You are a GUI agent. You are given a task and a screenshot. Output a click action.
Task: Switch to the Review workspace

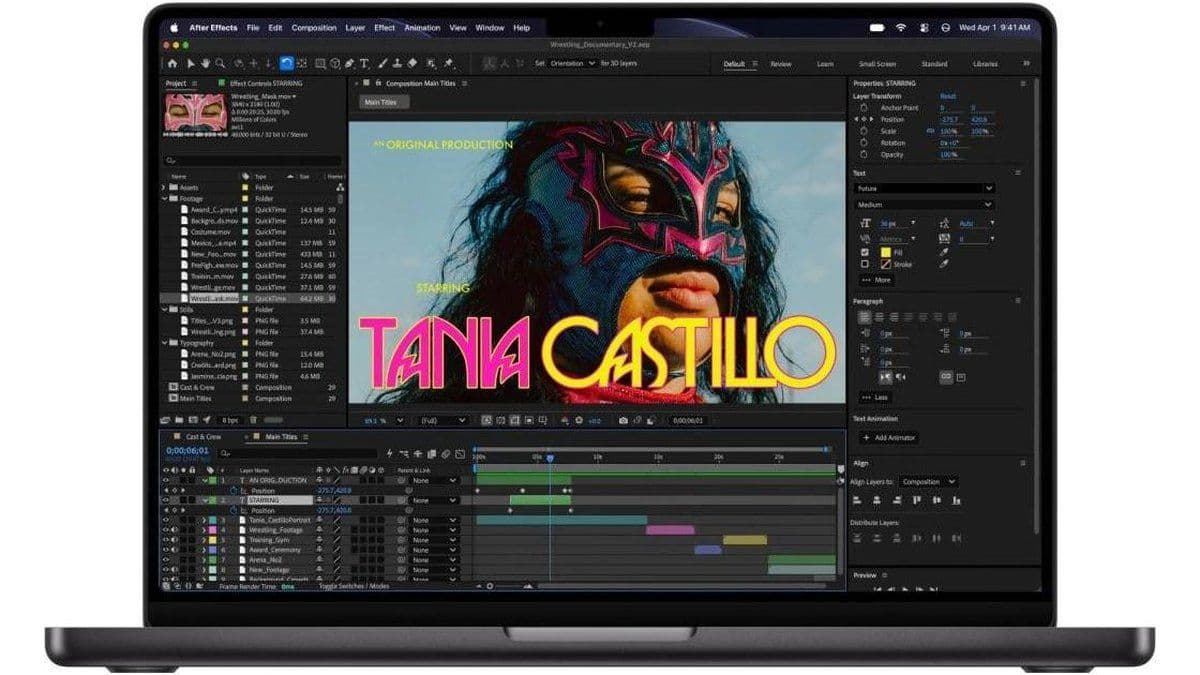(781, 64)
